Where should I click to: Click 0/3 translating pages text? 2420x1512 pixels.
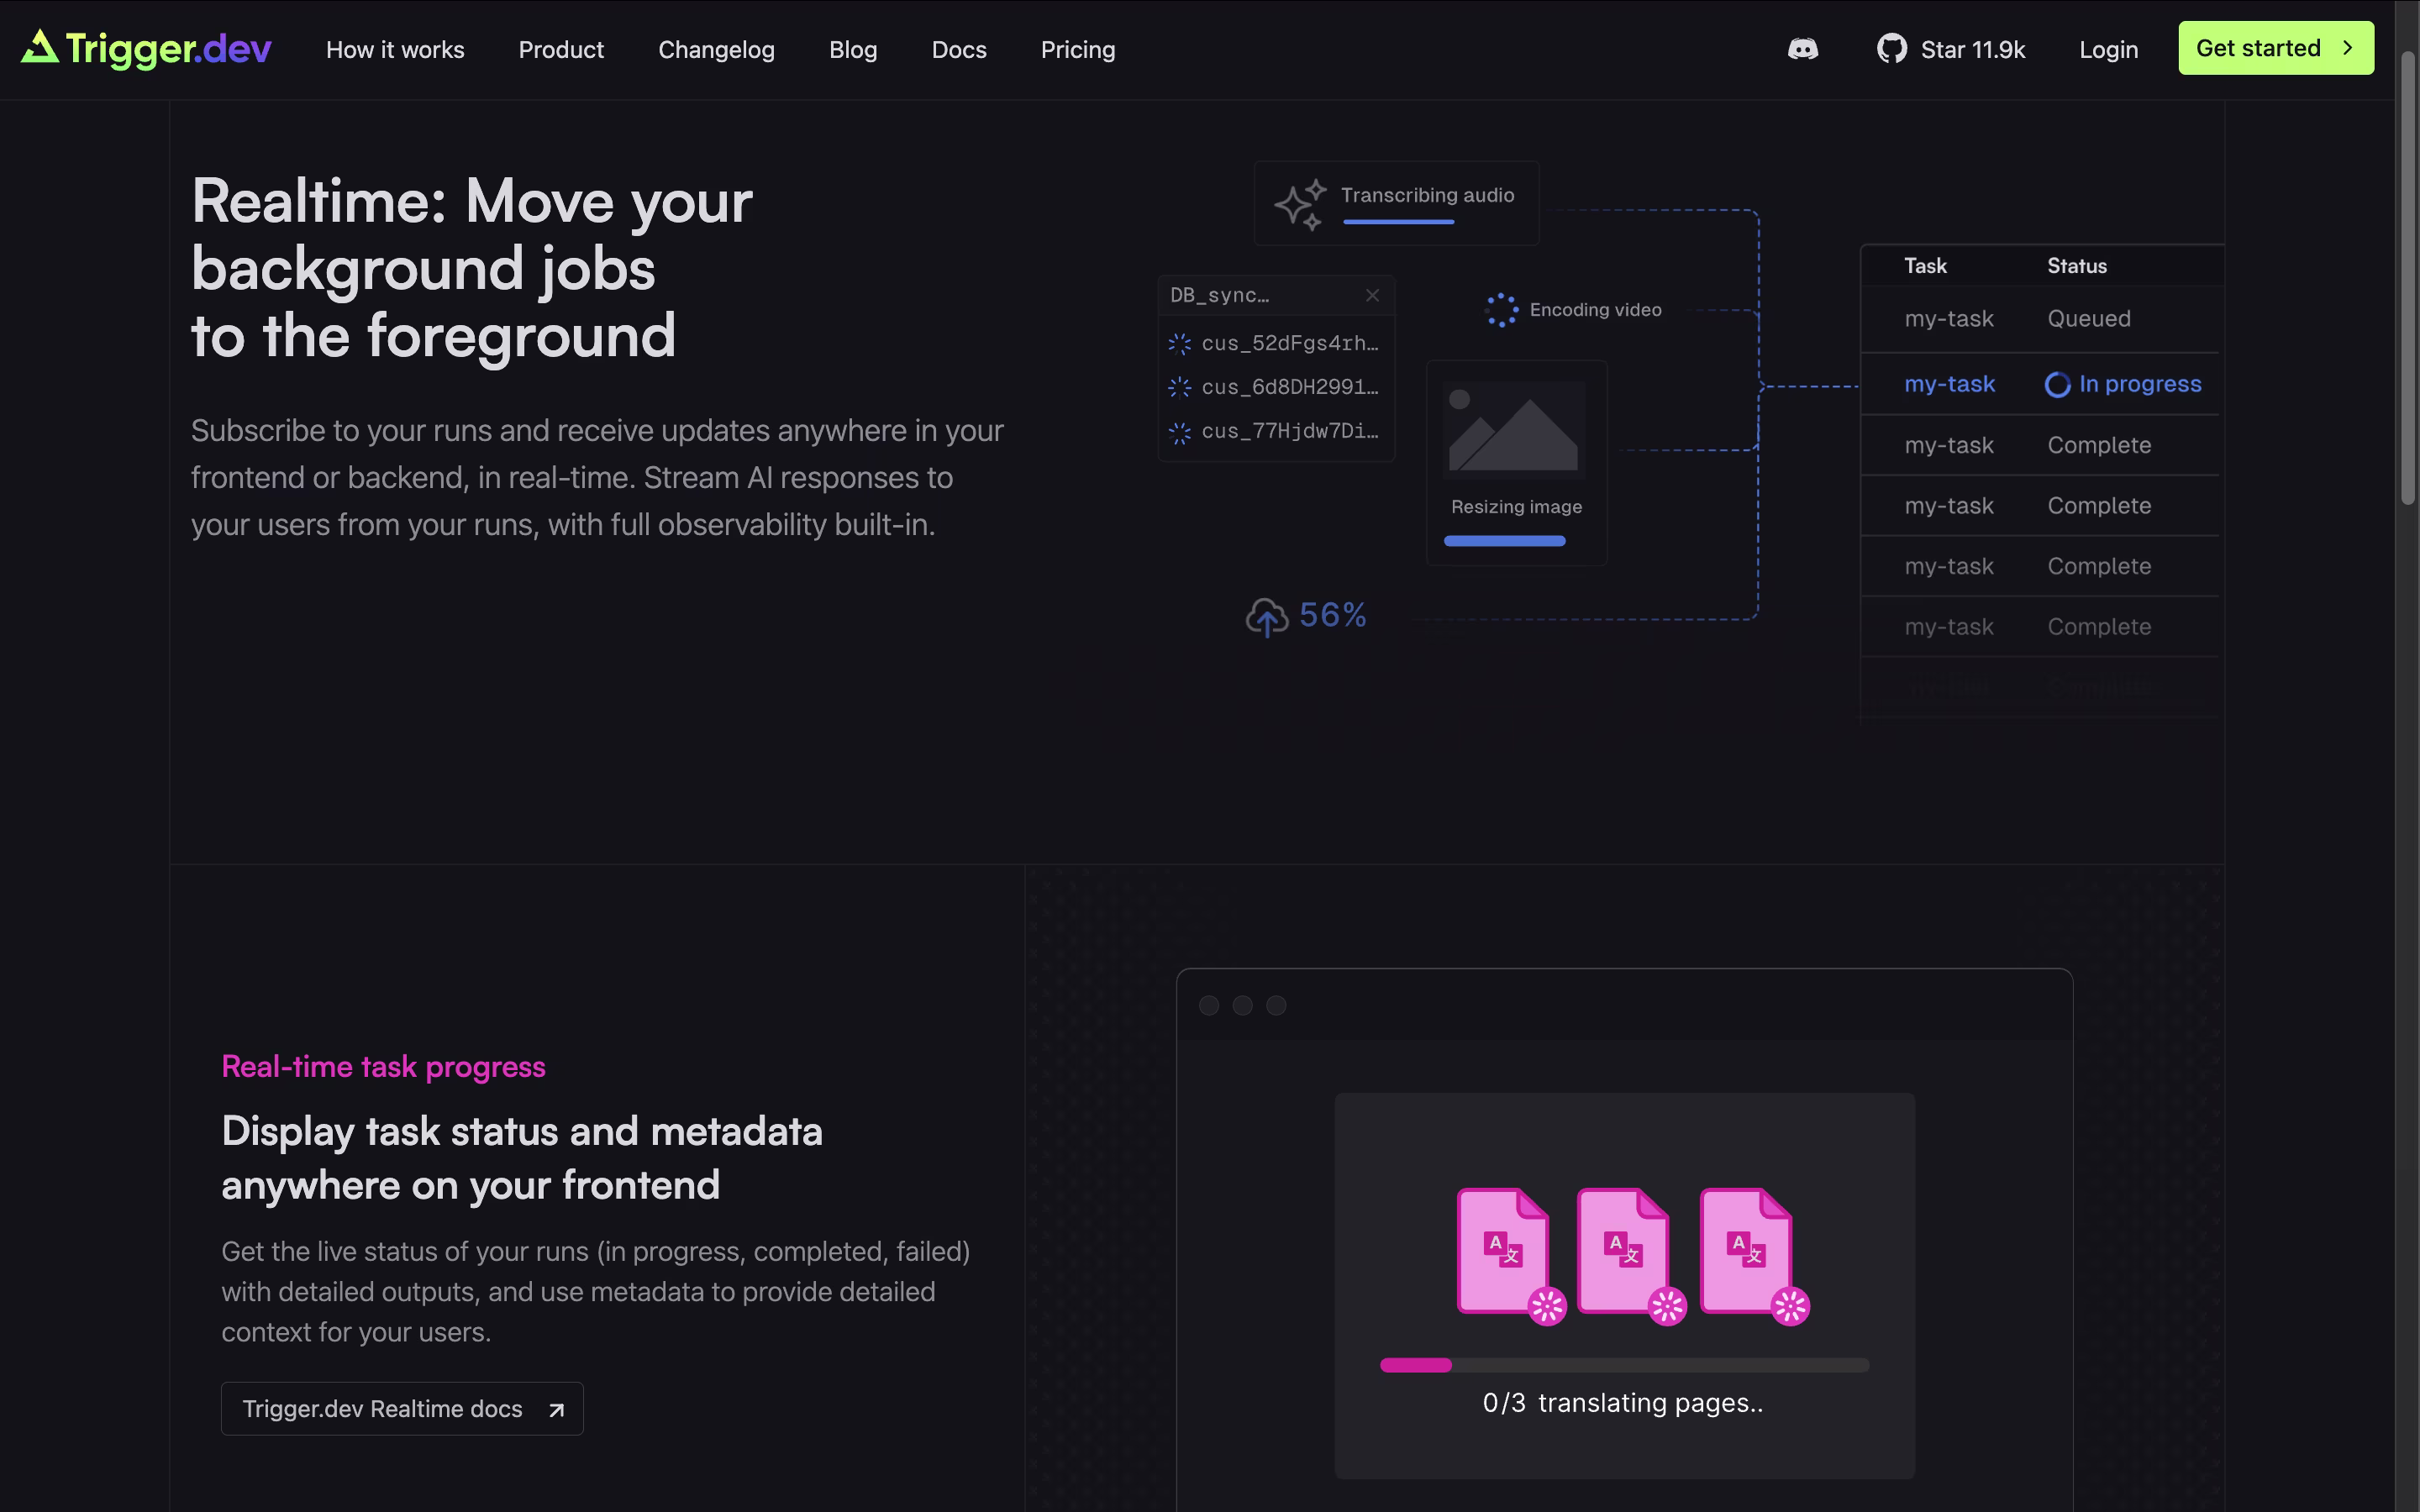(x=1623, y=1403)
